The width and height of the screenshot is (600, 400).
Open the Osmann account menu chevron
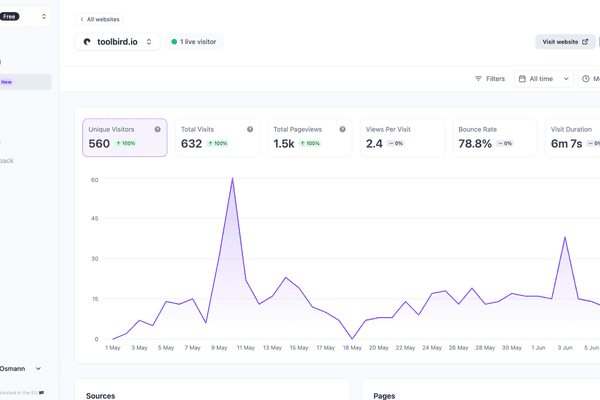[38, 369]
